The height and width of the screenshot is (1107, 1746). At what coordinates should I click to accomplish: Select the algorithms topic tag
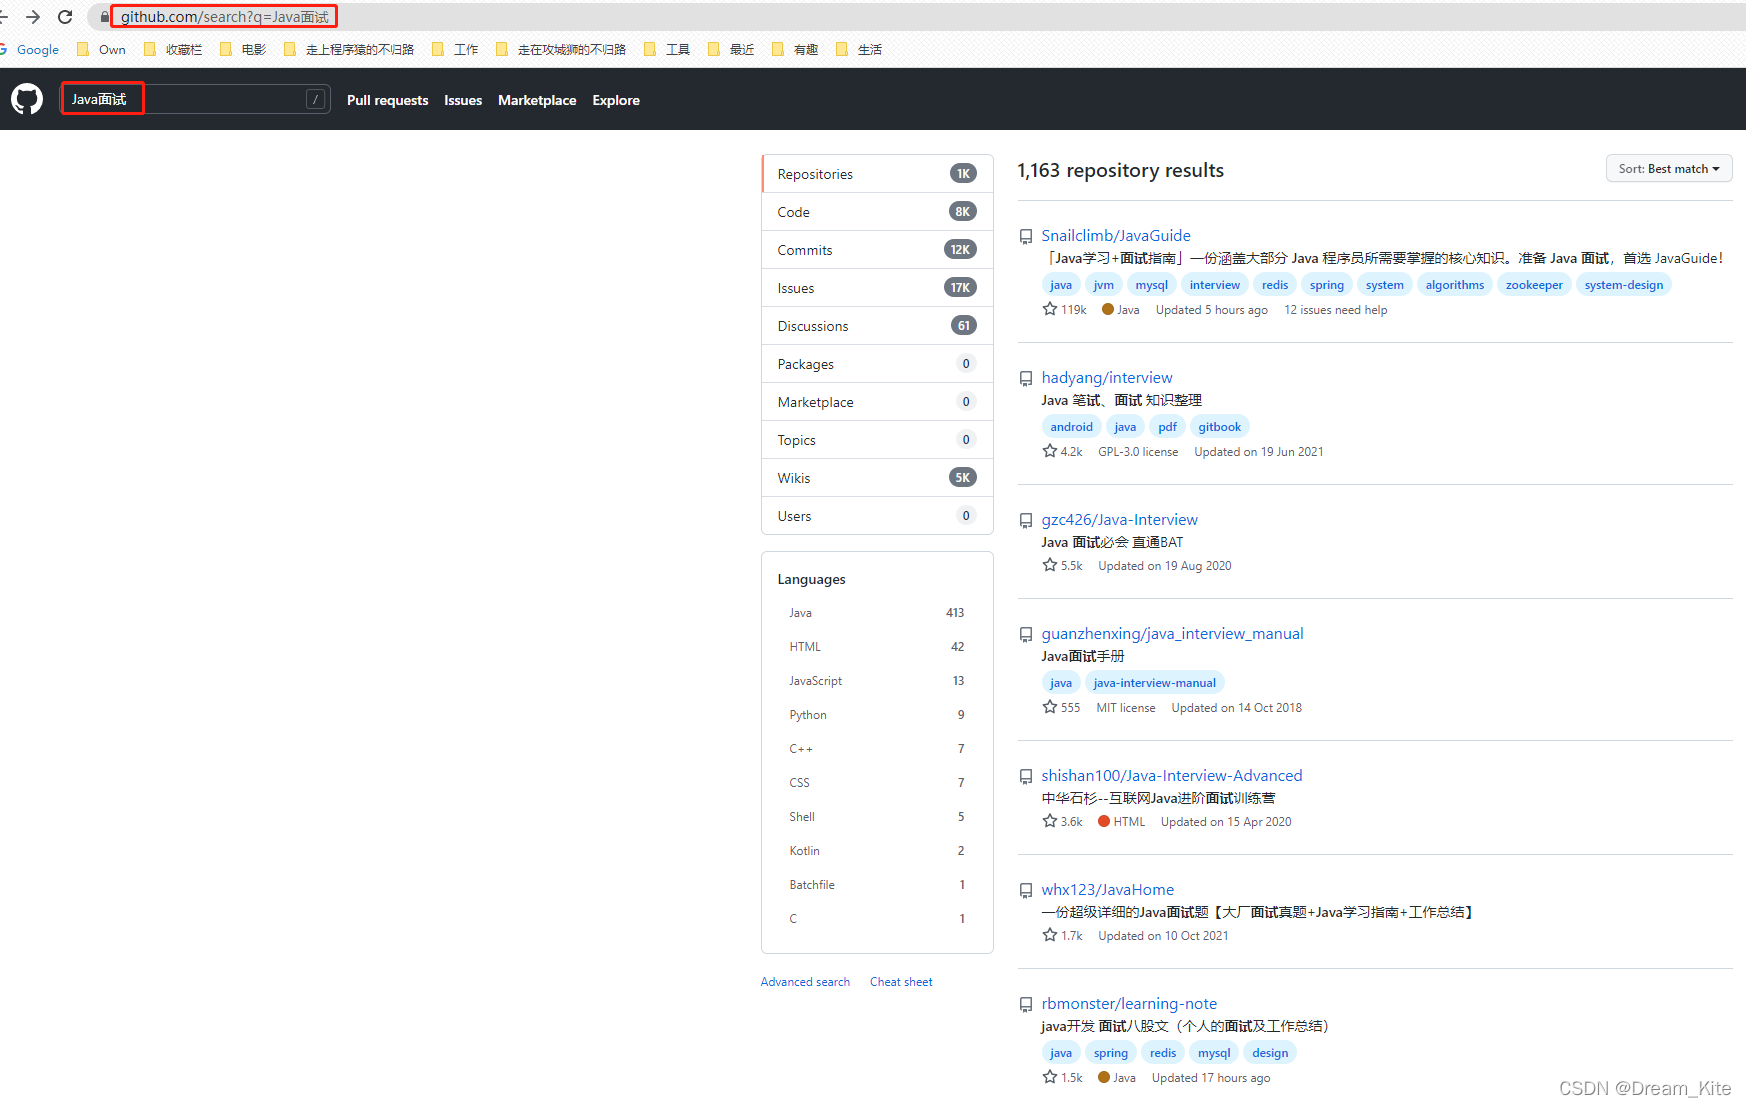[x=1454, y=285]
